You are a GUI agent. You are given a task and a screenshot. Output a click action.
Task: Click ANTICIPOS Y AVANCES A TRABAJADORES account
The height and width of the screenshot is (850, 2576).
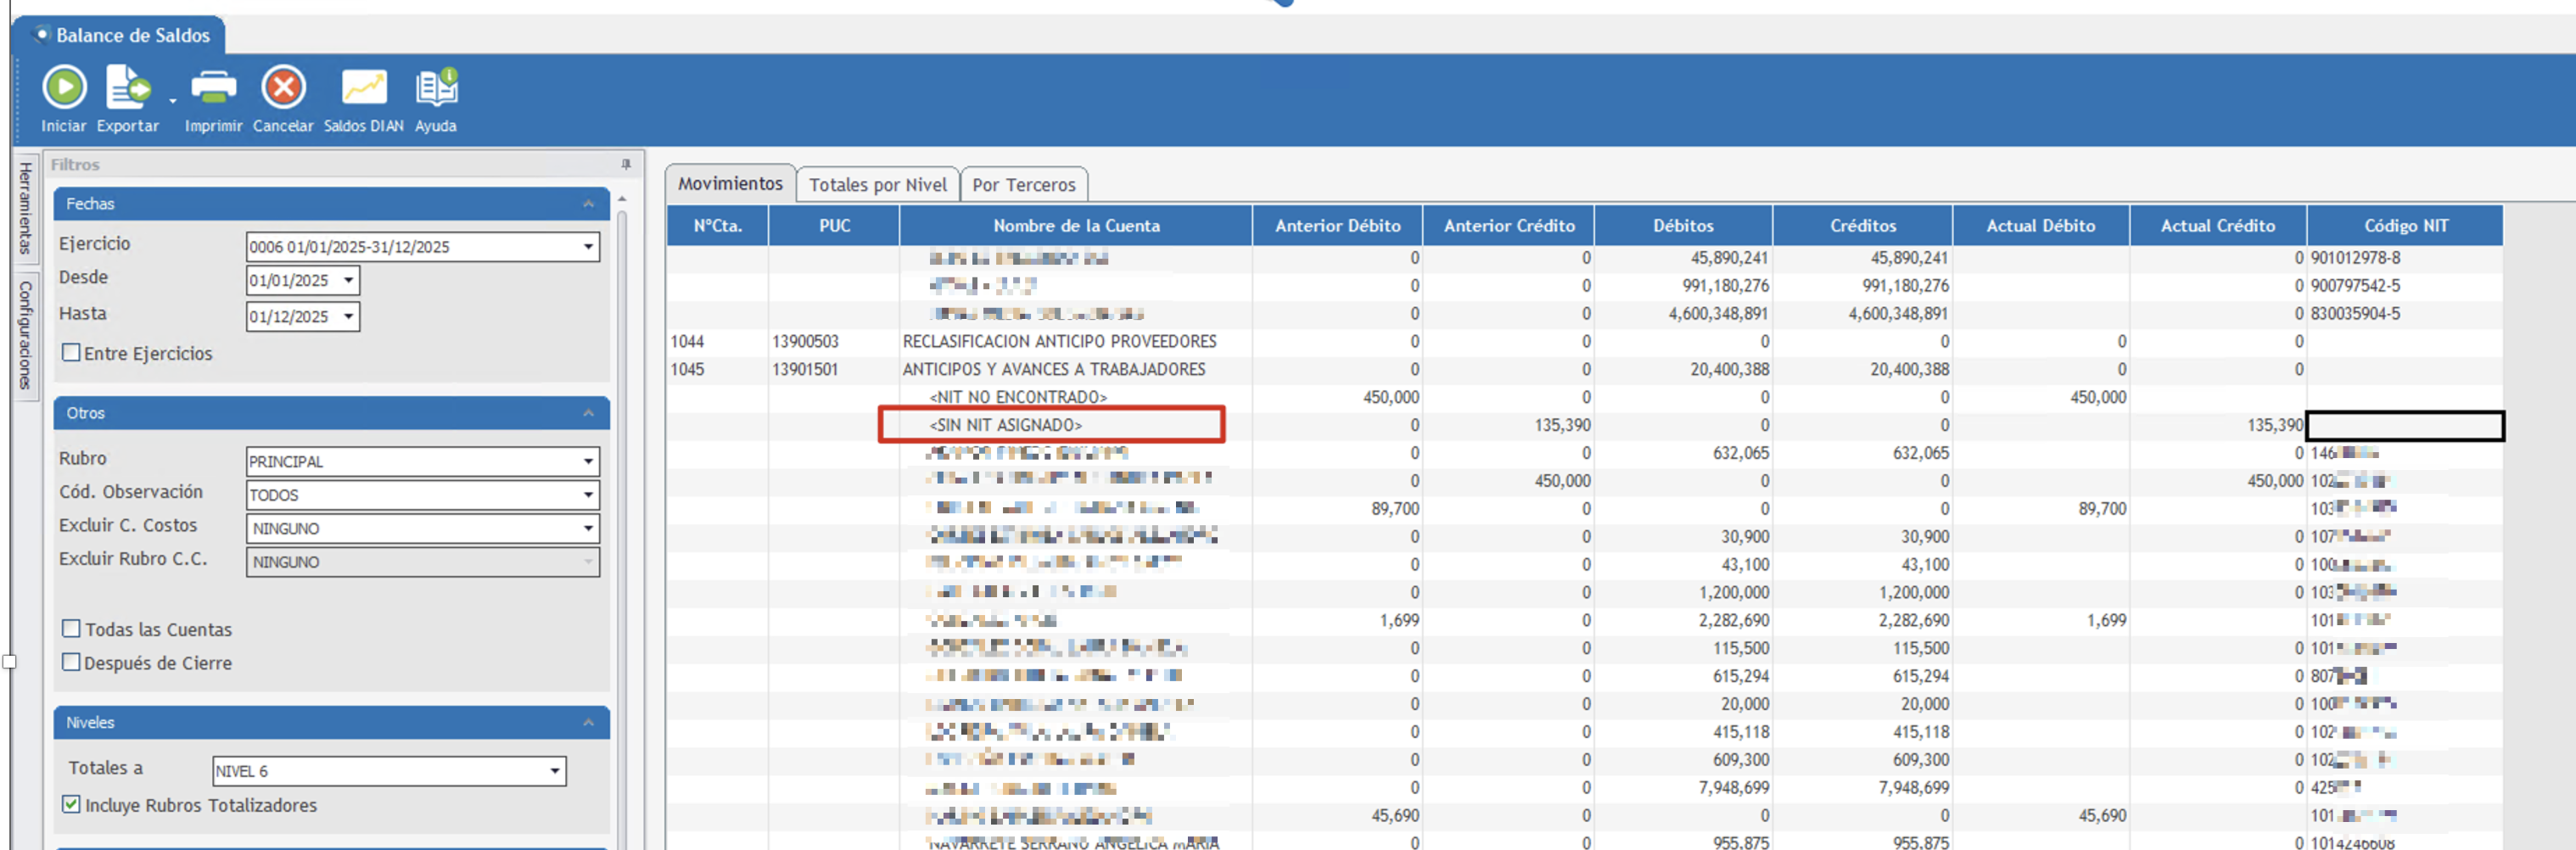tap(1054, 369)
